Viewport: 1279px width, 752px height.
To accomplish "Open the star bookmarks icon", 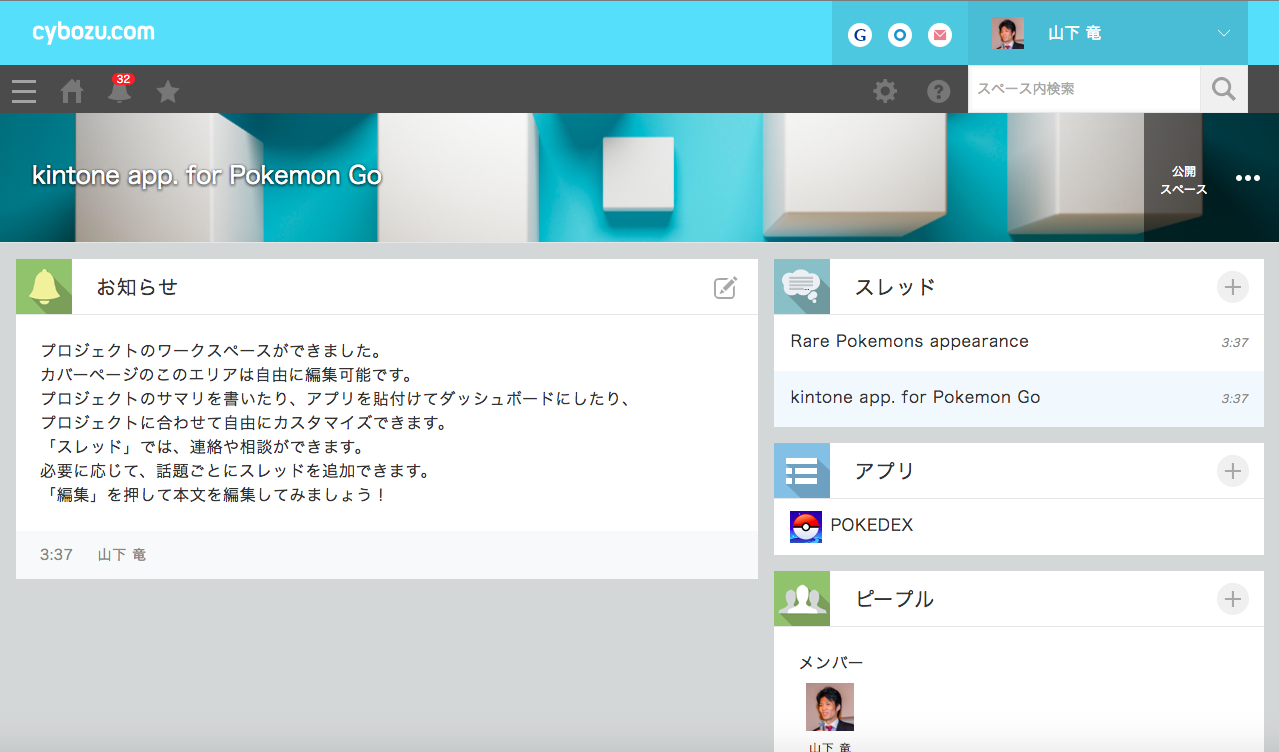I will click(168, 92).
